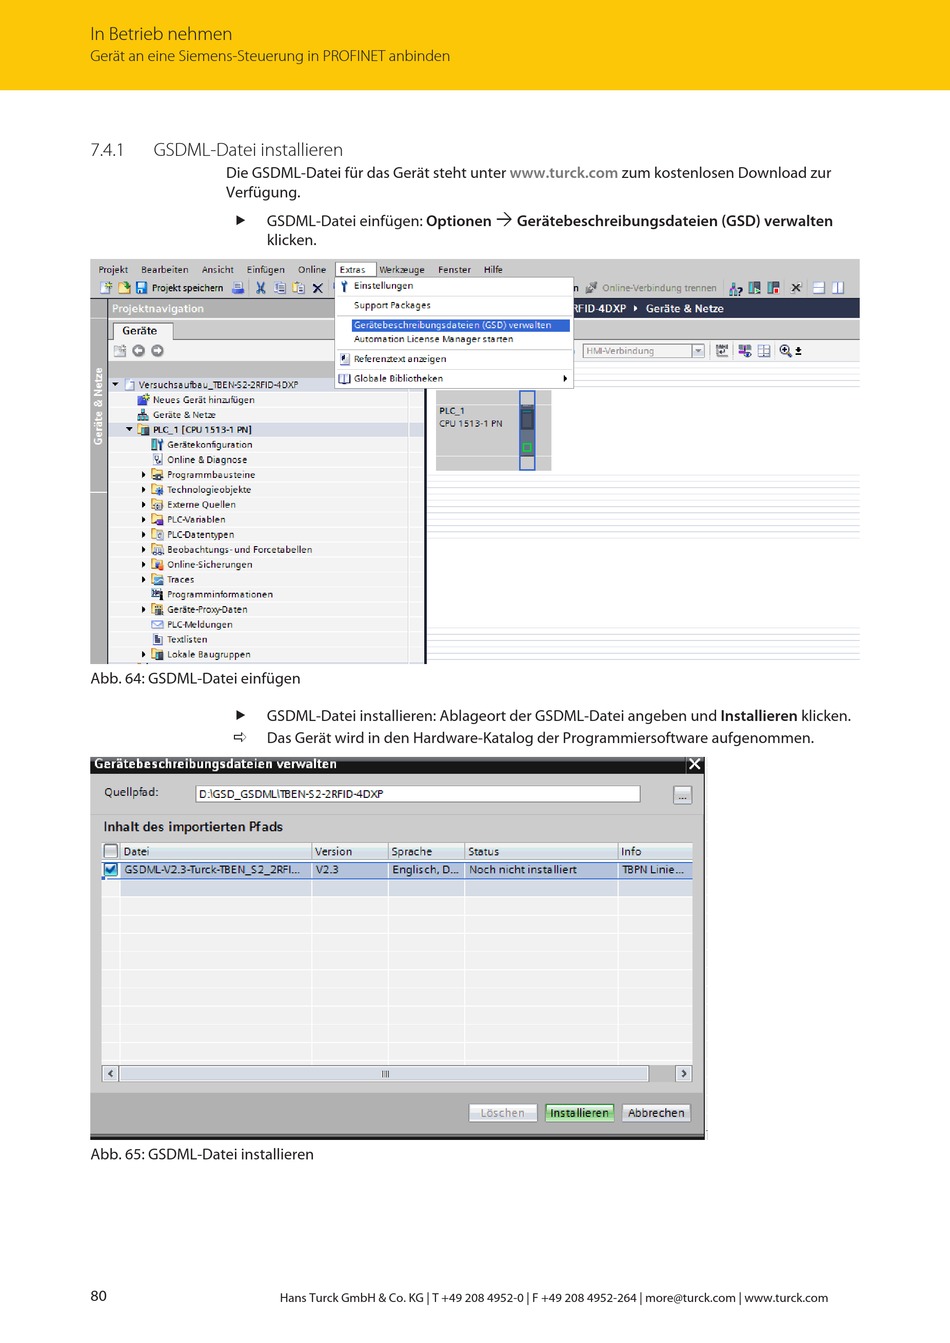Viewport: 950px width, 1343px height.
Task: Click the new project toolbar icon
Action: click(x=106, y=288)
